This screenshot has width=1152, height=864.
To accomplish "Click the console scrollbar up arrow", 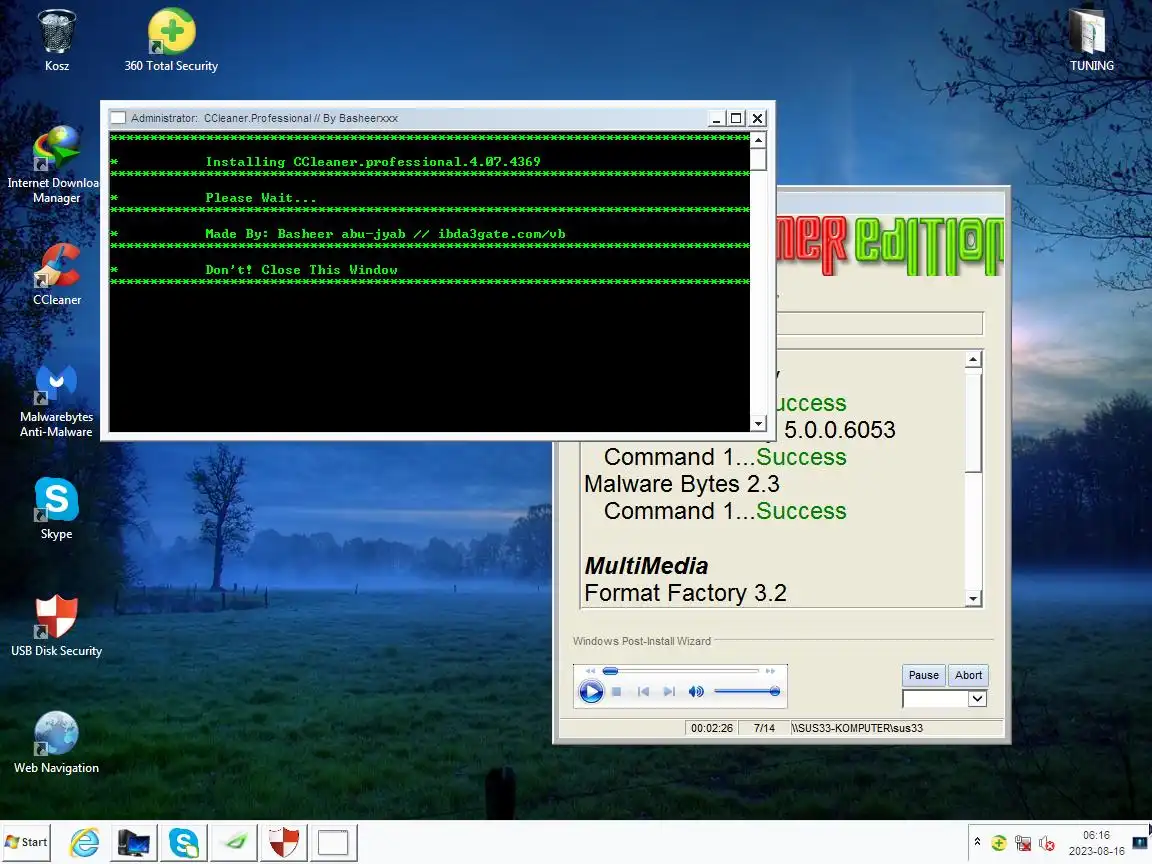I will point(758,140).
